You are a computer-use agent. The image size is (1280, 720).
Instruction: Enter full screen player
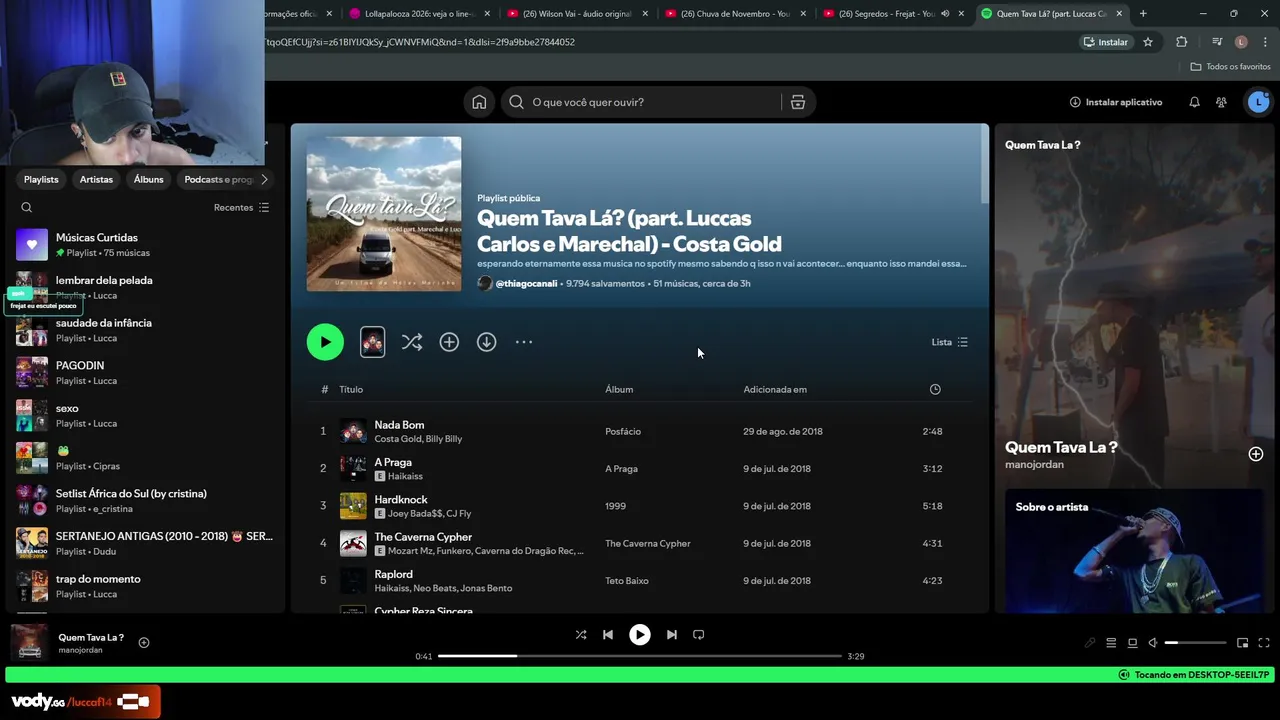tap(1264, 643)
